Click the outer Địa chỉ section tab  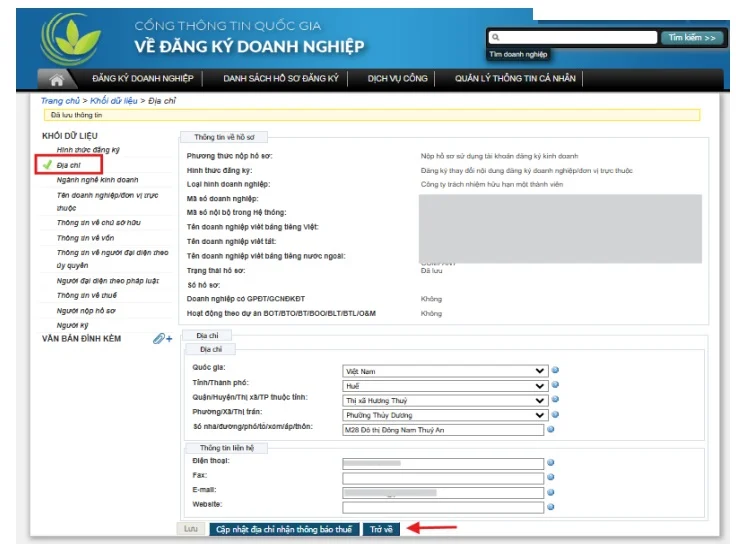[x=207, y=336]
